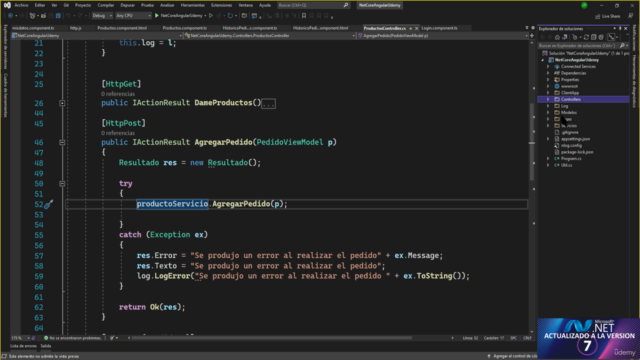The width and height of the screenshot is (640, 360).
Task: Open the Extensiones menu
Action: coord(222,5)
